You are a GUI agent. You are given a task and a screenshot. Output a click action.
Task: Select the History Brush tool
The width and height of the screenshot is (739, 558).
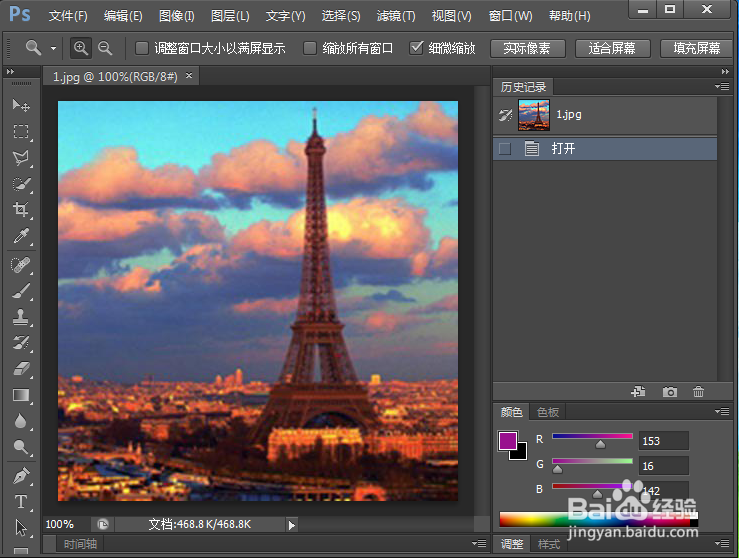[21, 343]
